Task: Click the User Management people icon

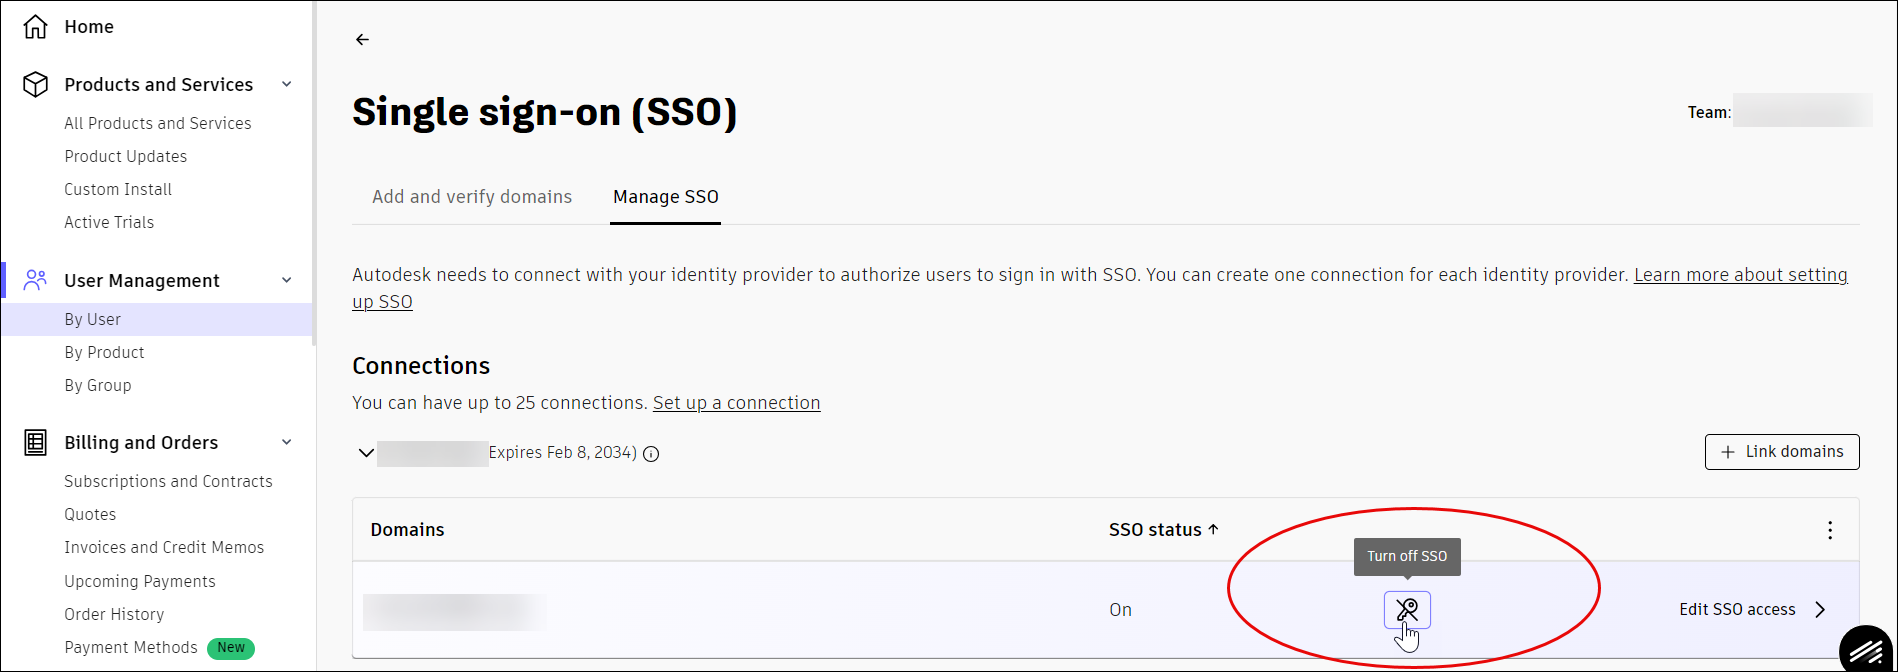Action: 36,281
